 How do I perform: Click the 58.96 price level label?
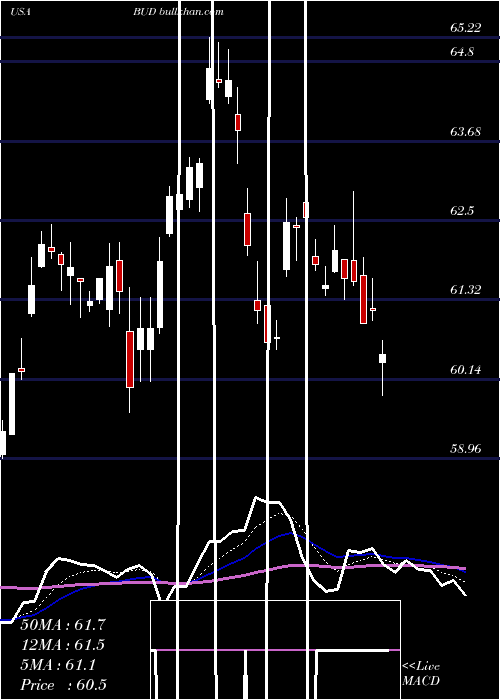point(466,448)
